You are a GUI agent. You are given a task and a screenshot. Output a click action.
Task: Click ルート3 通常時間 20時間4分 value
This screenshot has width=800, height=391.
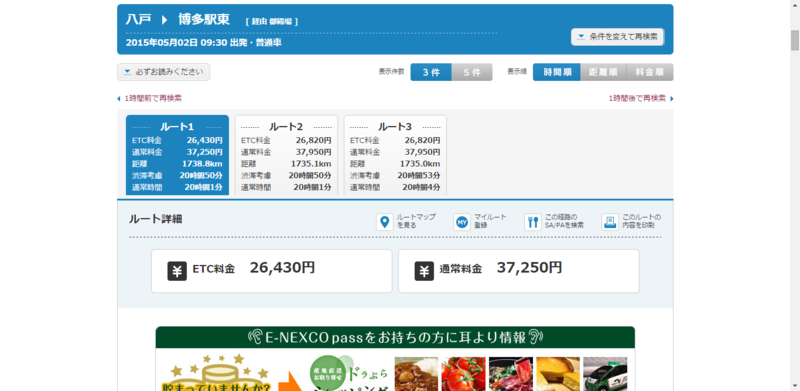421,187
